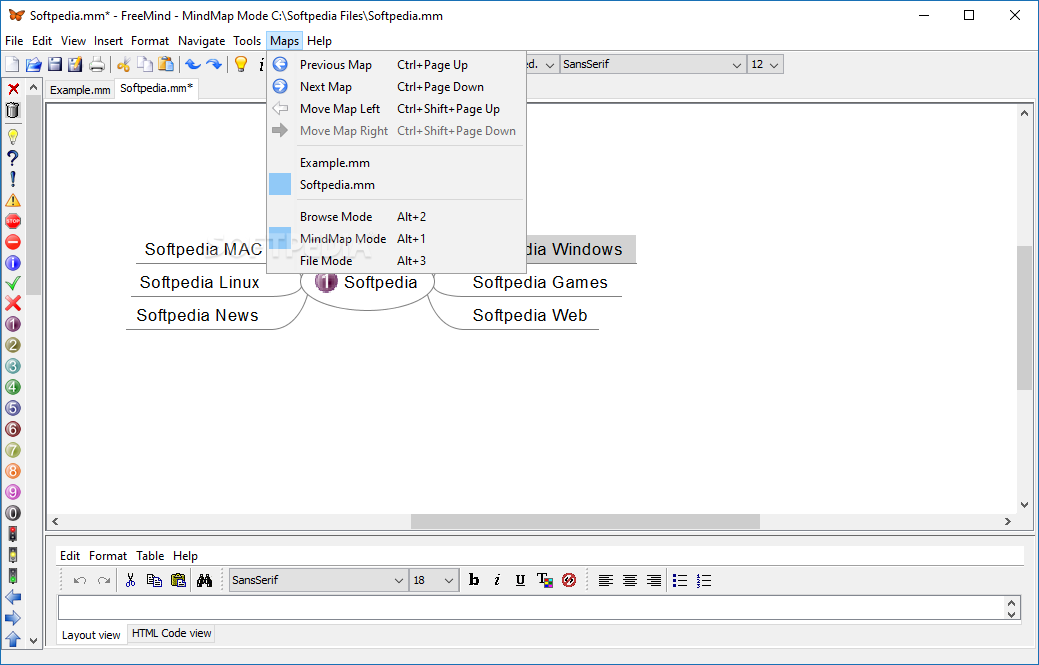Add the blue information icon from sidebar
The height and width of the screenshot is (665, 1039).
click(x=13, y=263)
